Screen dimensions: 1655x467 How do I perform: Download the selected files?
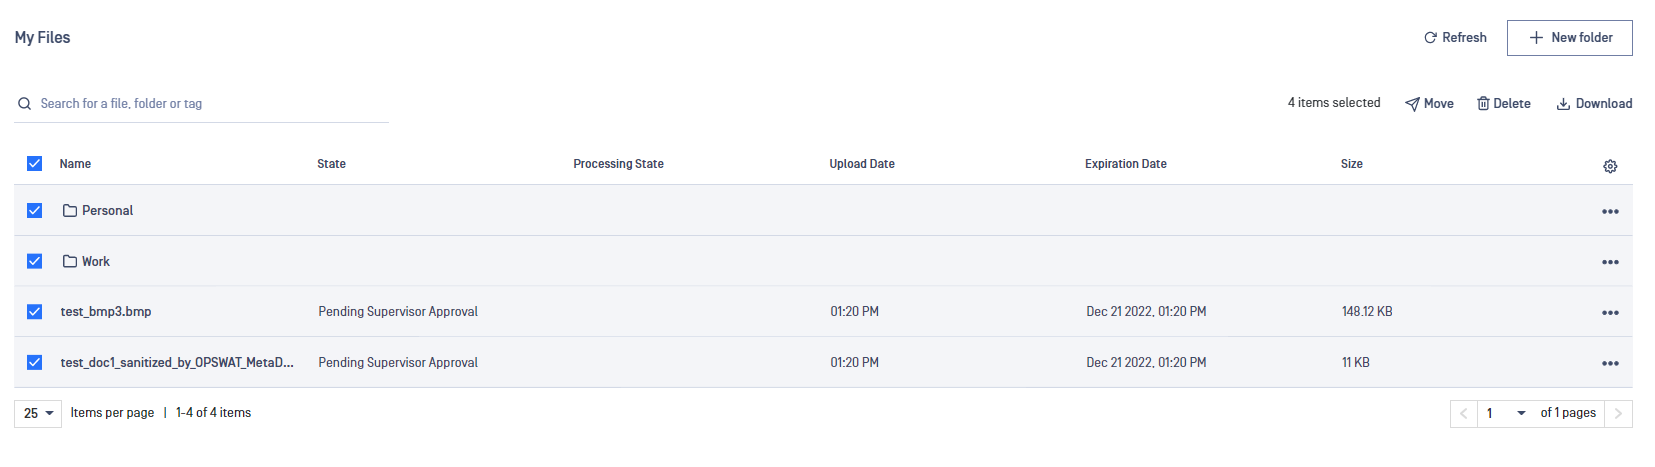coord(1594,104)
